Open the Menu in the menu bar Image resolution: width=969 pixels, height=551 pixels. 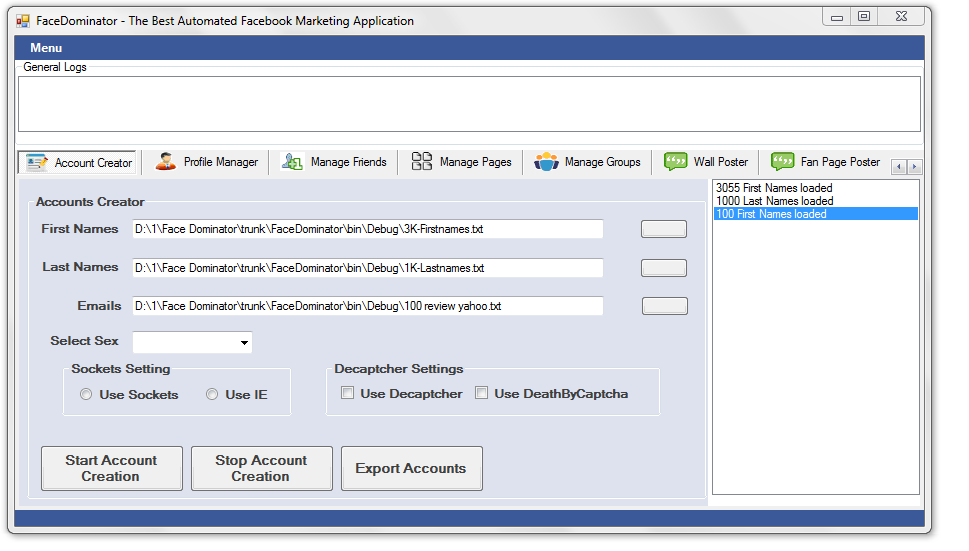pyautogui.click(x=46, y=48)
